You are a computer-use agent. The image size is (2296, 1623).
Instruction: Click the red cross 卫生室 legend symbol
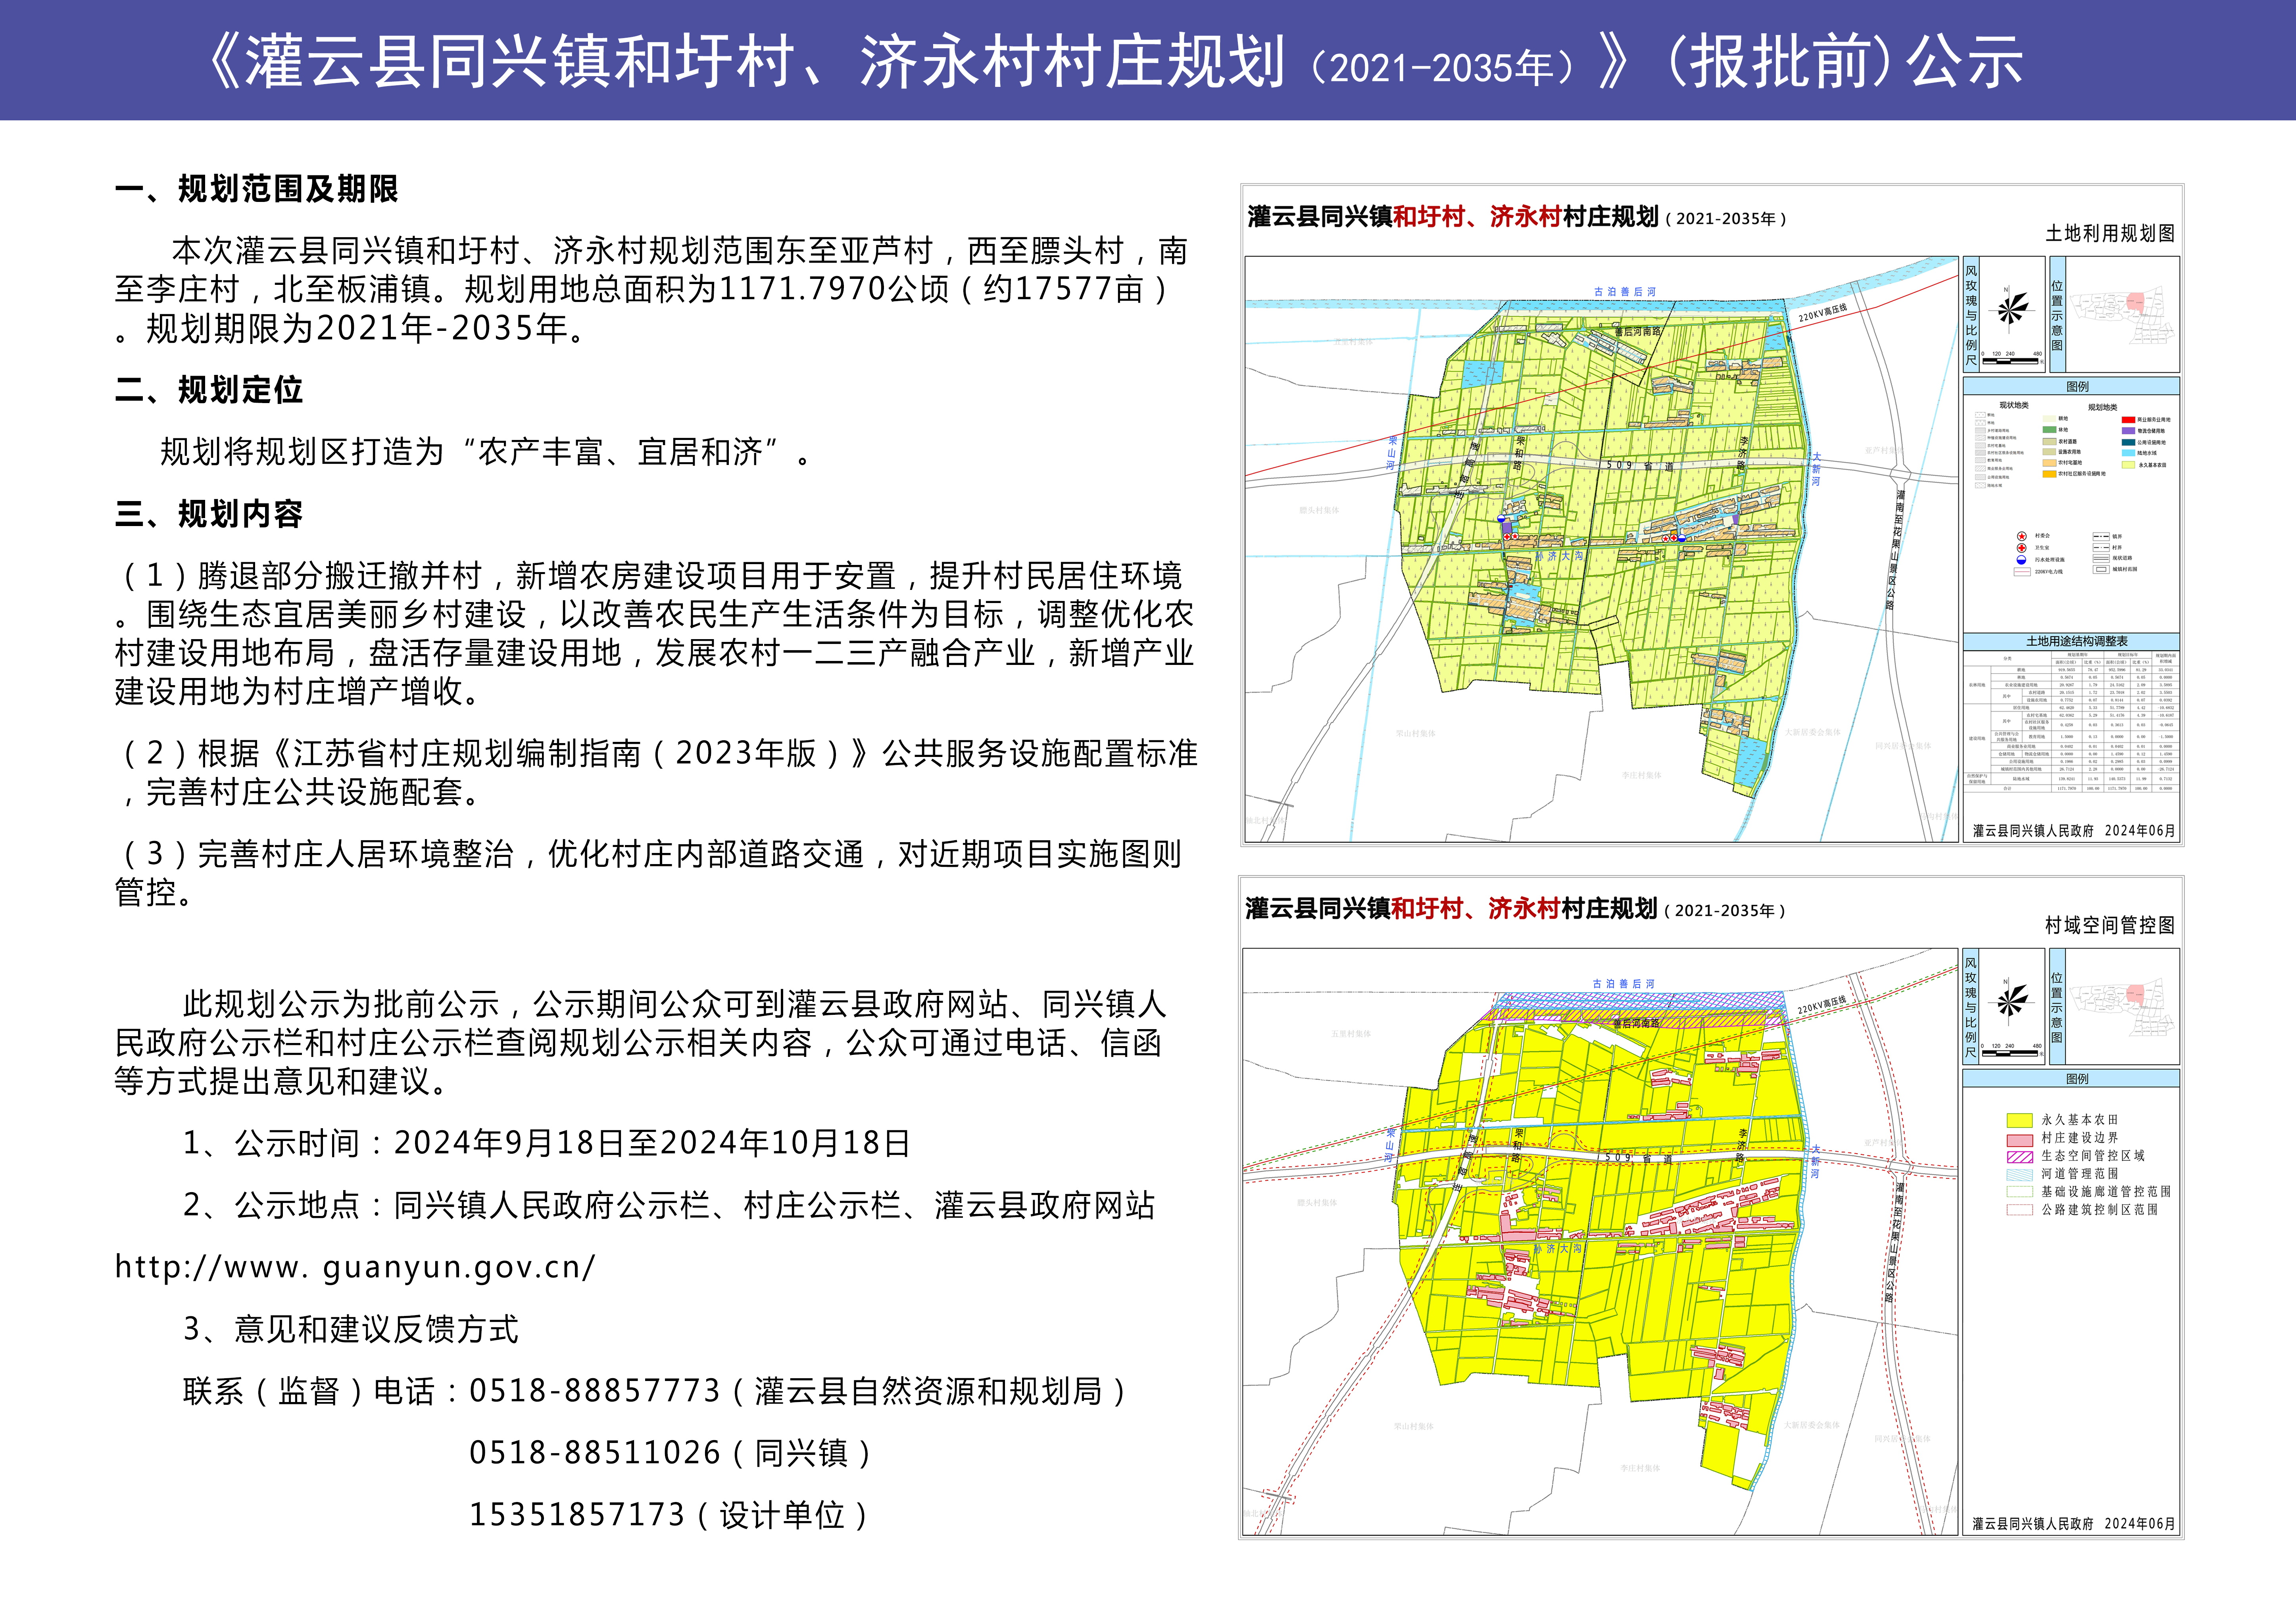[x=2022, y=548]
